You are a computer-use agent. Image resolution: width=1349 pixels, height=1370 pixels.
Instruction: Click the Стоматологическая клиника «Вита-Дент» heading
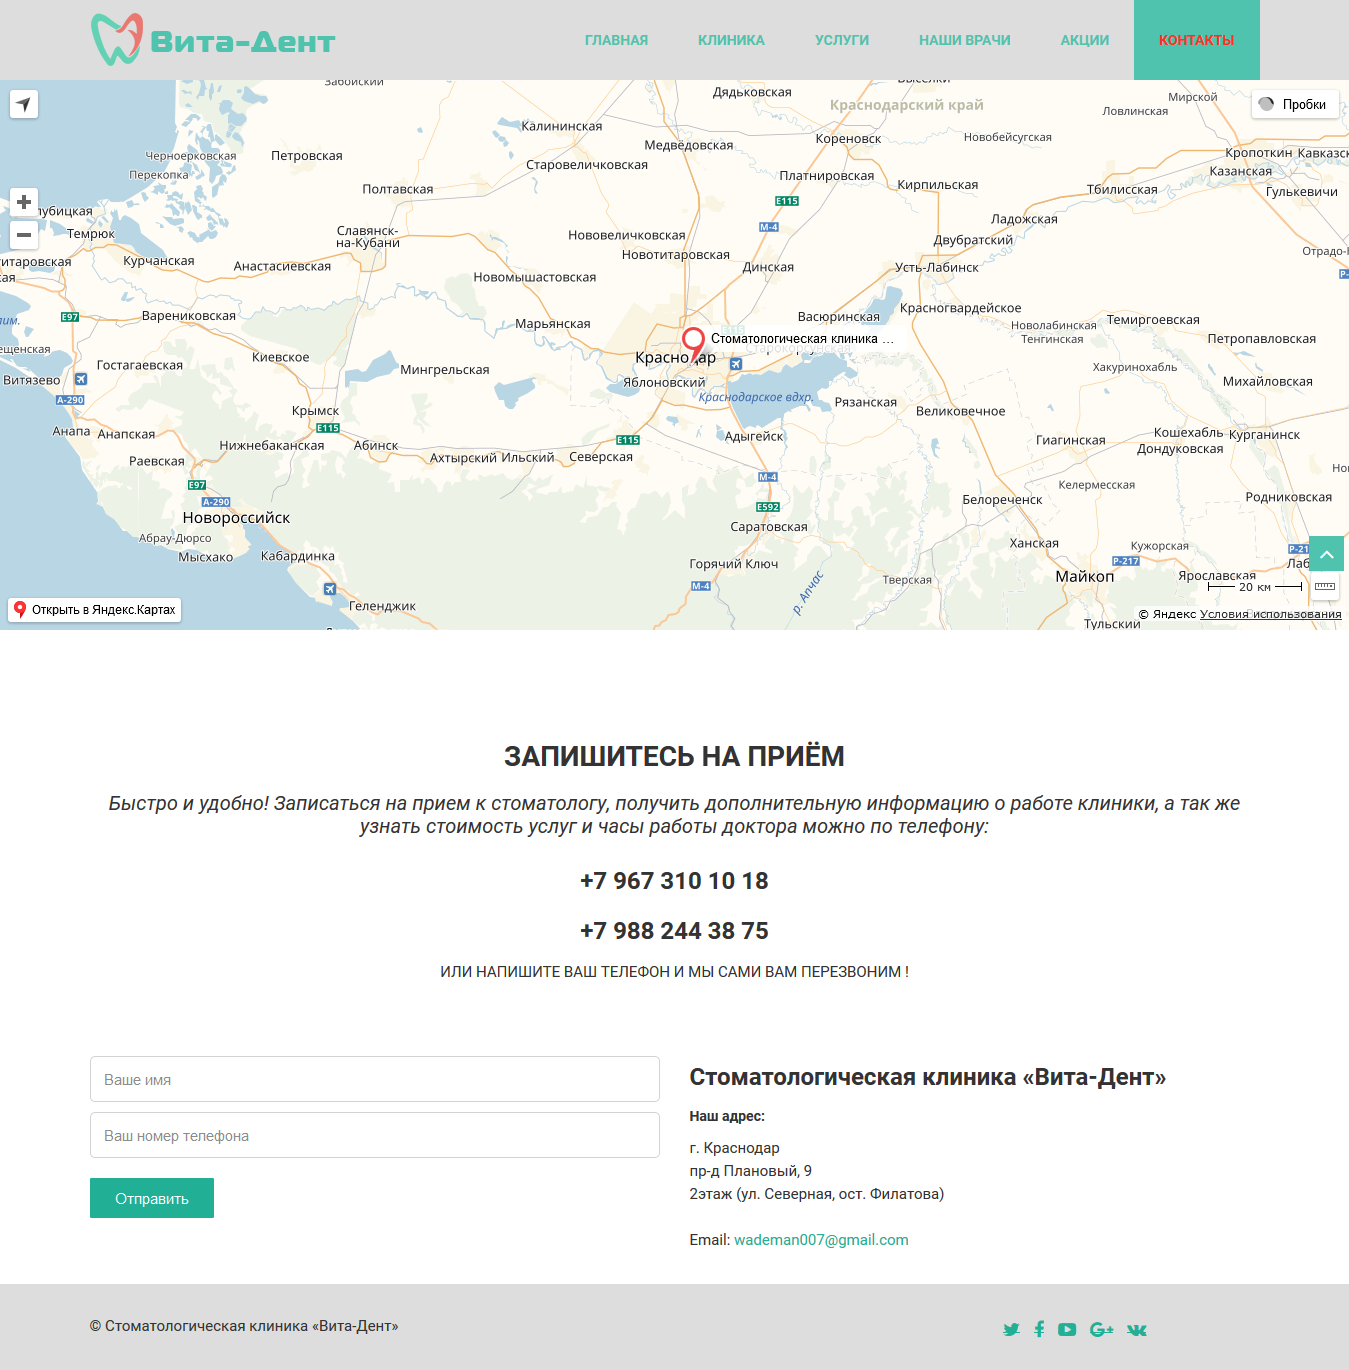click(x=928, y=1077)
